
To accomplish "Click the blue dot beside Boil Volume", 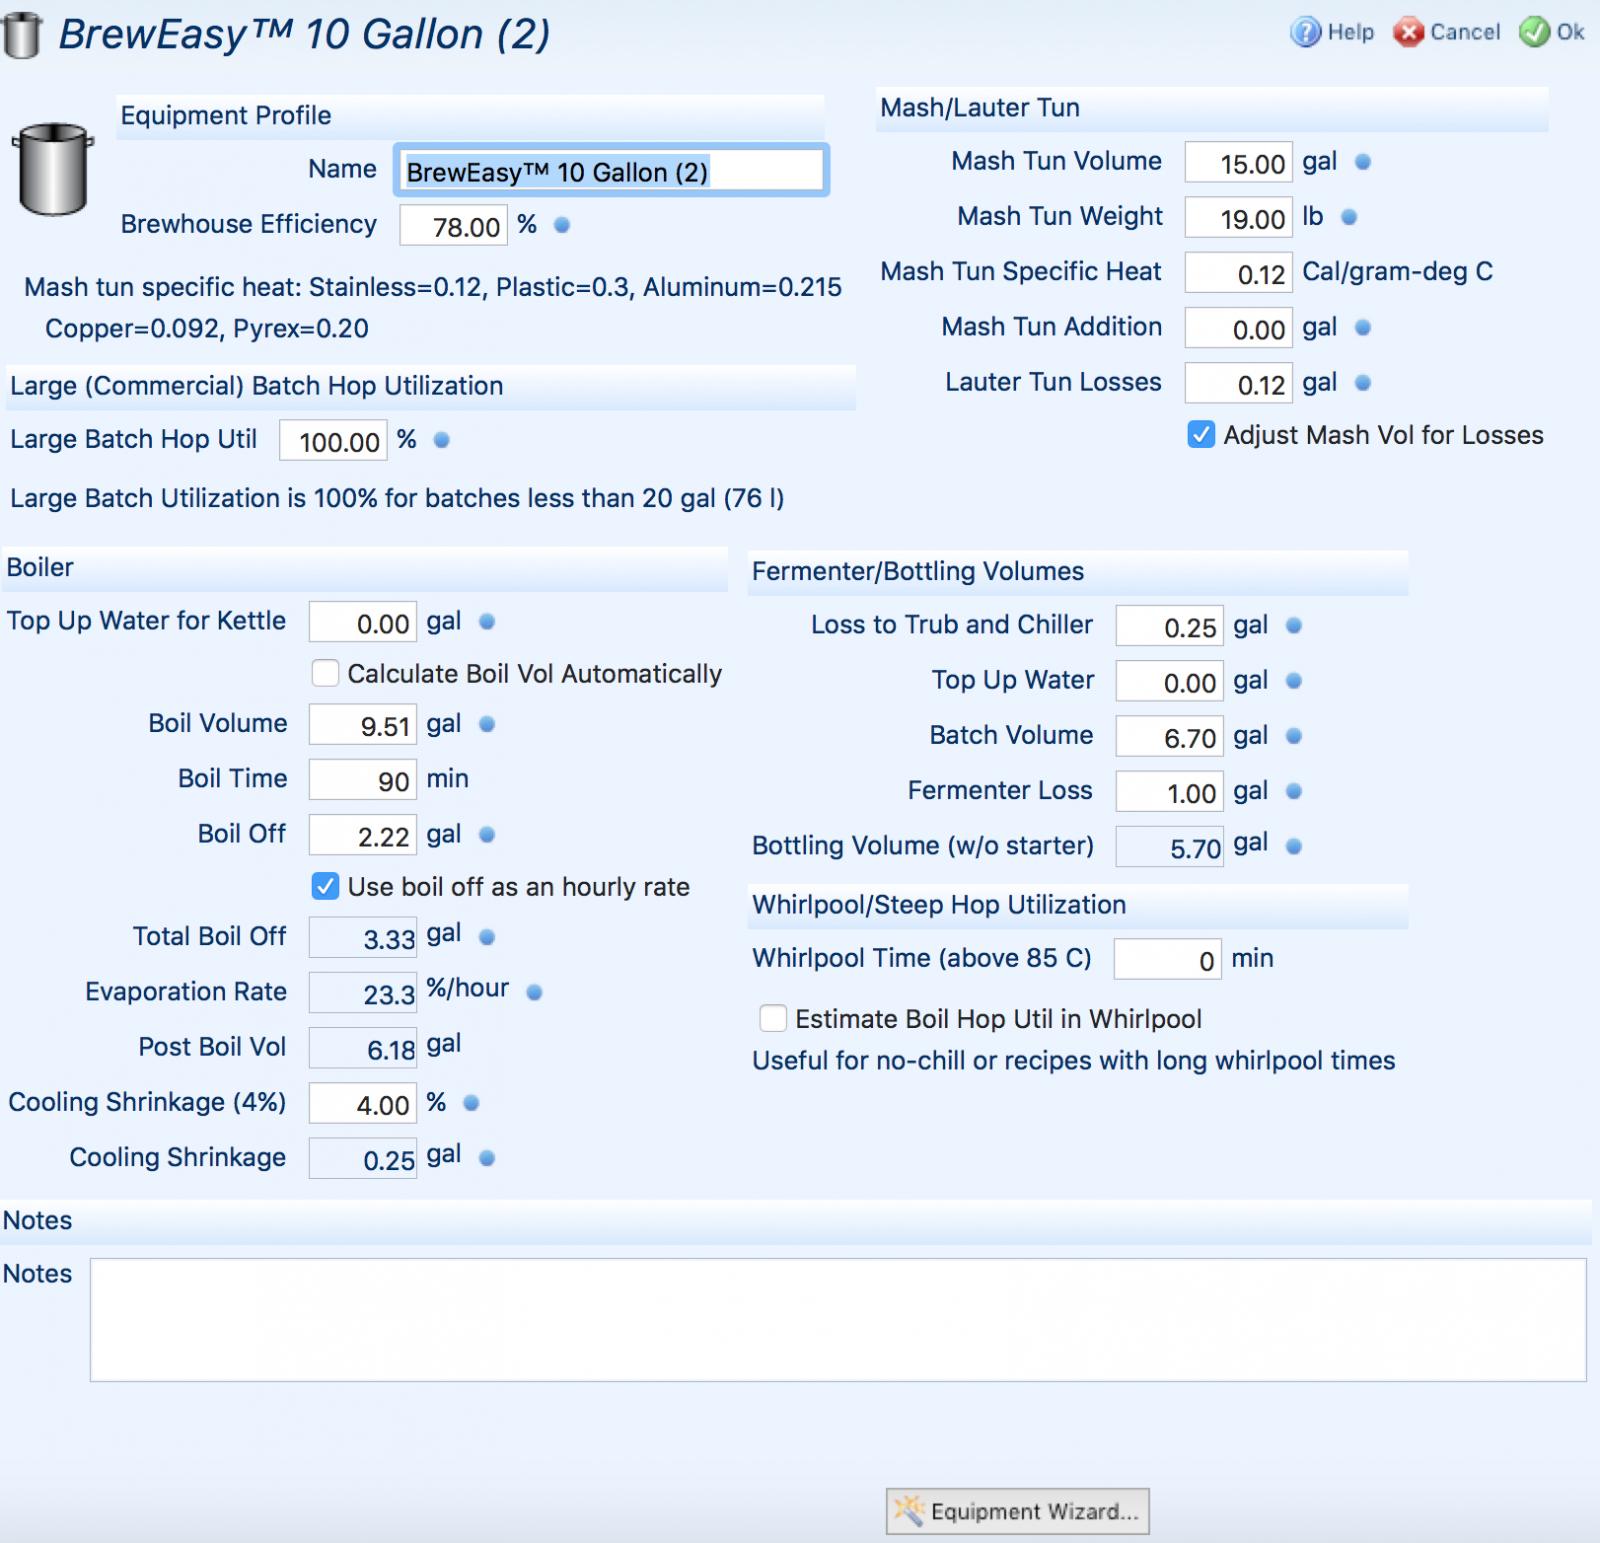I will click(487, 724).
